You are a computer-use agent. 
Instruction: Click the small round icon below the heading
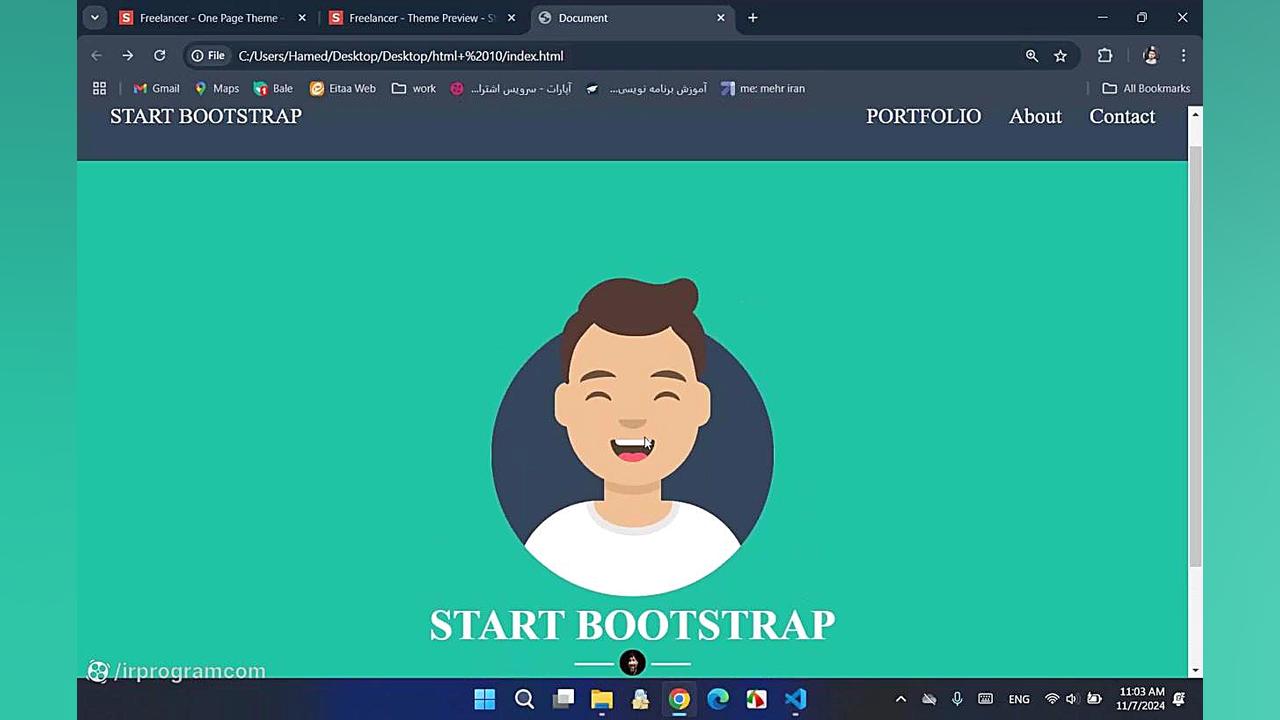632,663
